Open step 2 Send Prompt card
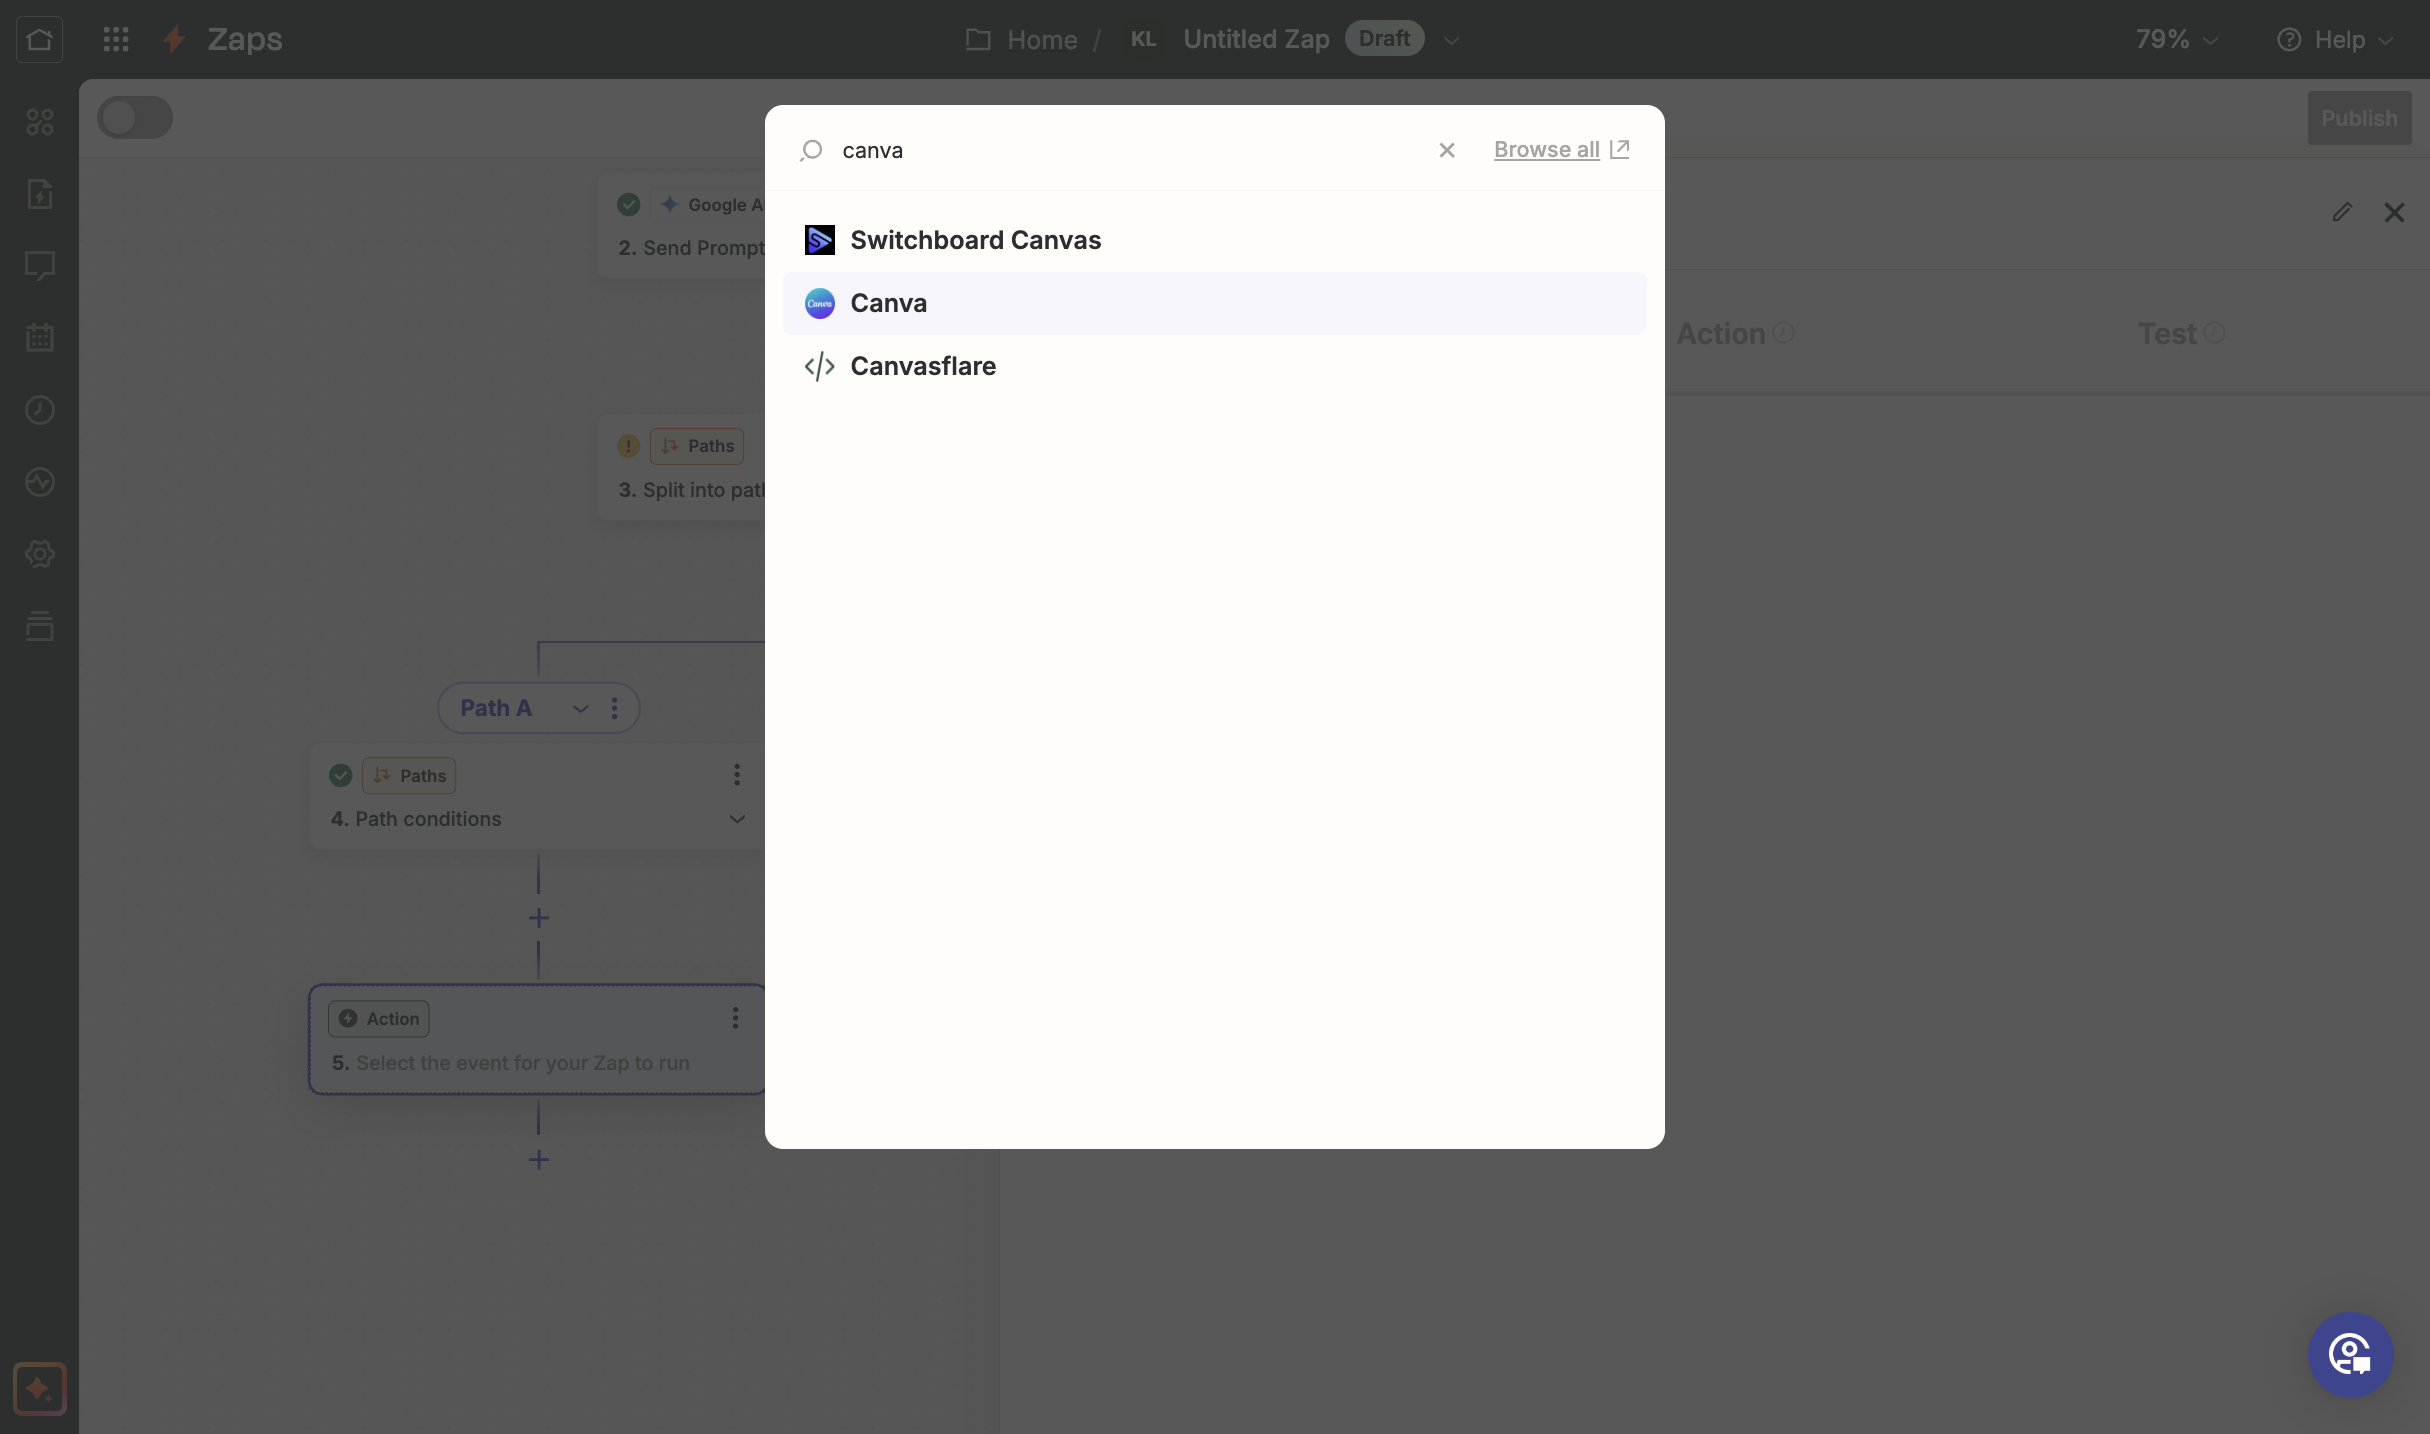The width and height of the screenshot is (2430, 1434). point(682,225)
